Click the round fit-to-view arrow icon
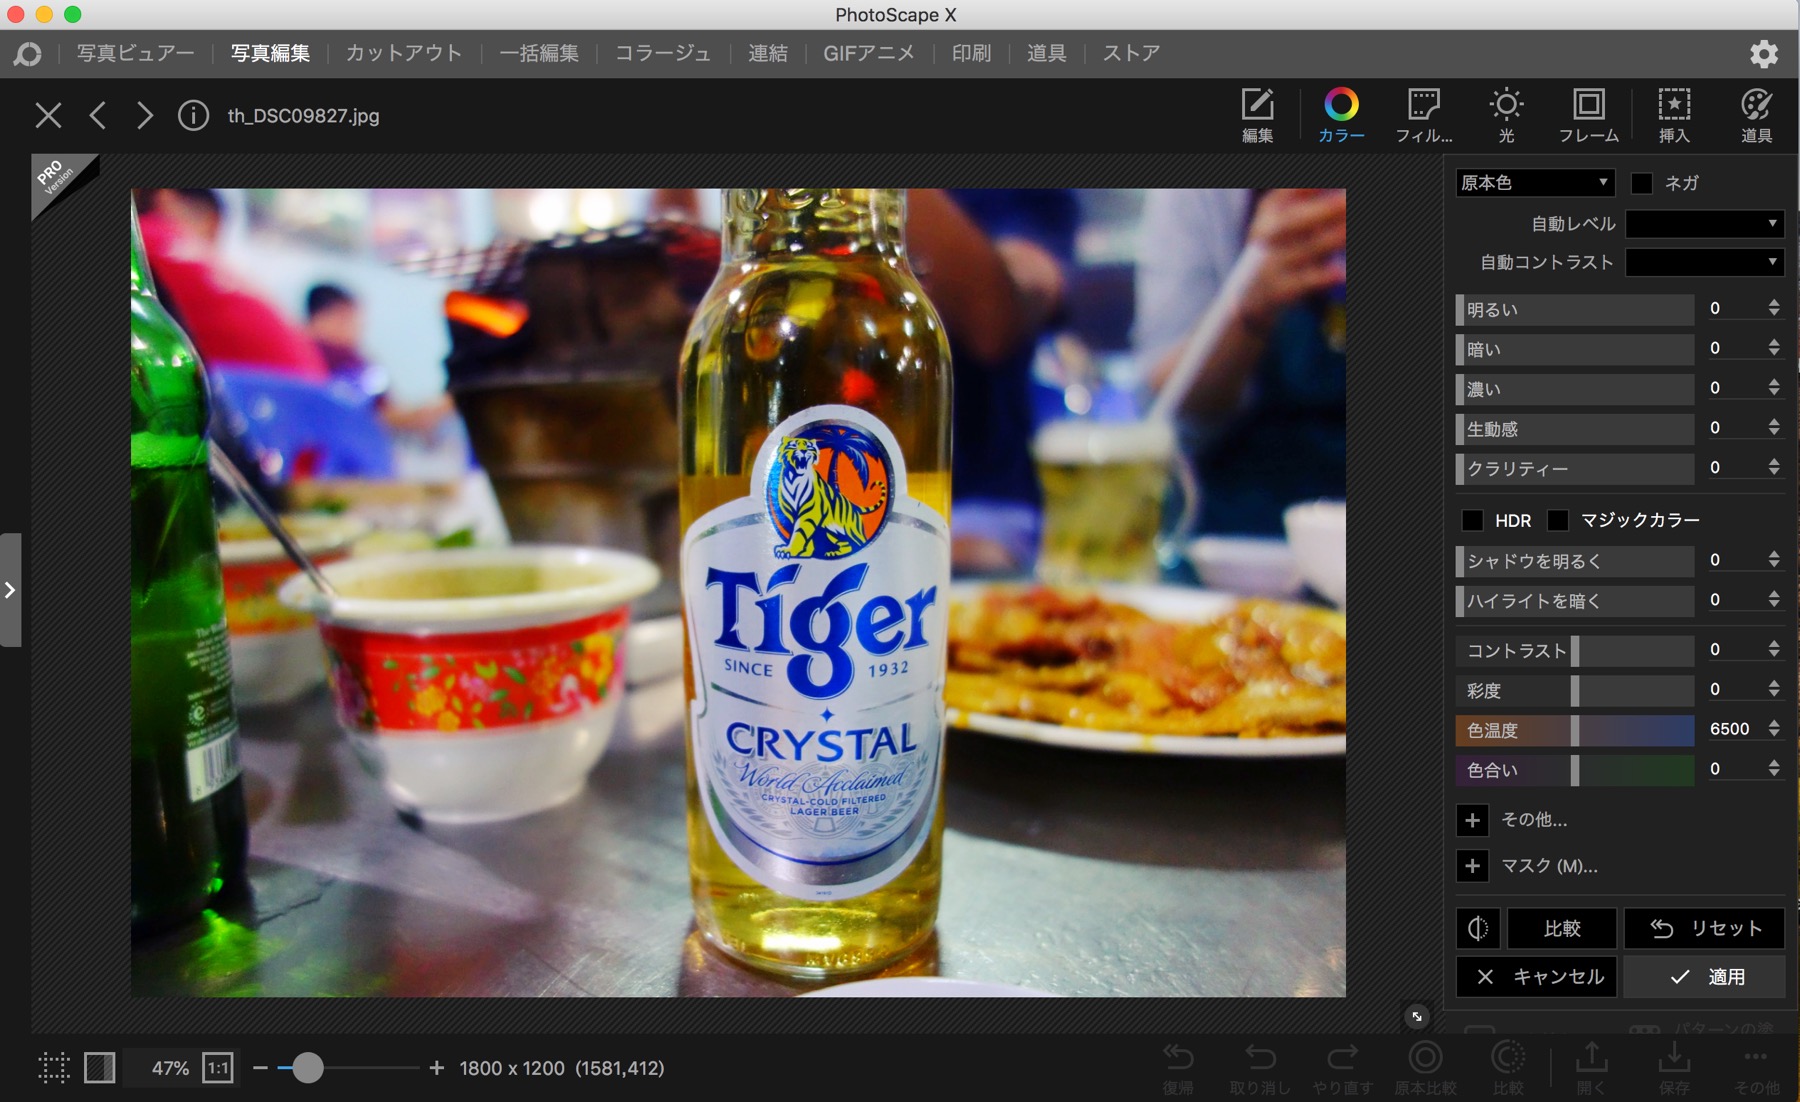This screenshot has width=1800, height=1102. (x=1416, y=1017)
